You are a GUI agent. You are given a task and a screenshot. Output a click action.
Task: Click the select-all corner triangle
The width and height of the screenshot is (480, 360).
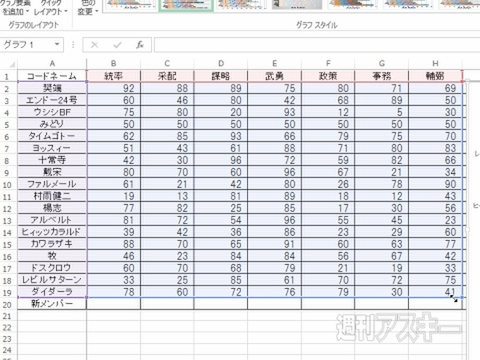(12, 64)
